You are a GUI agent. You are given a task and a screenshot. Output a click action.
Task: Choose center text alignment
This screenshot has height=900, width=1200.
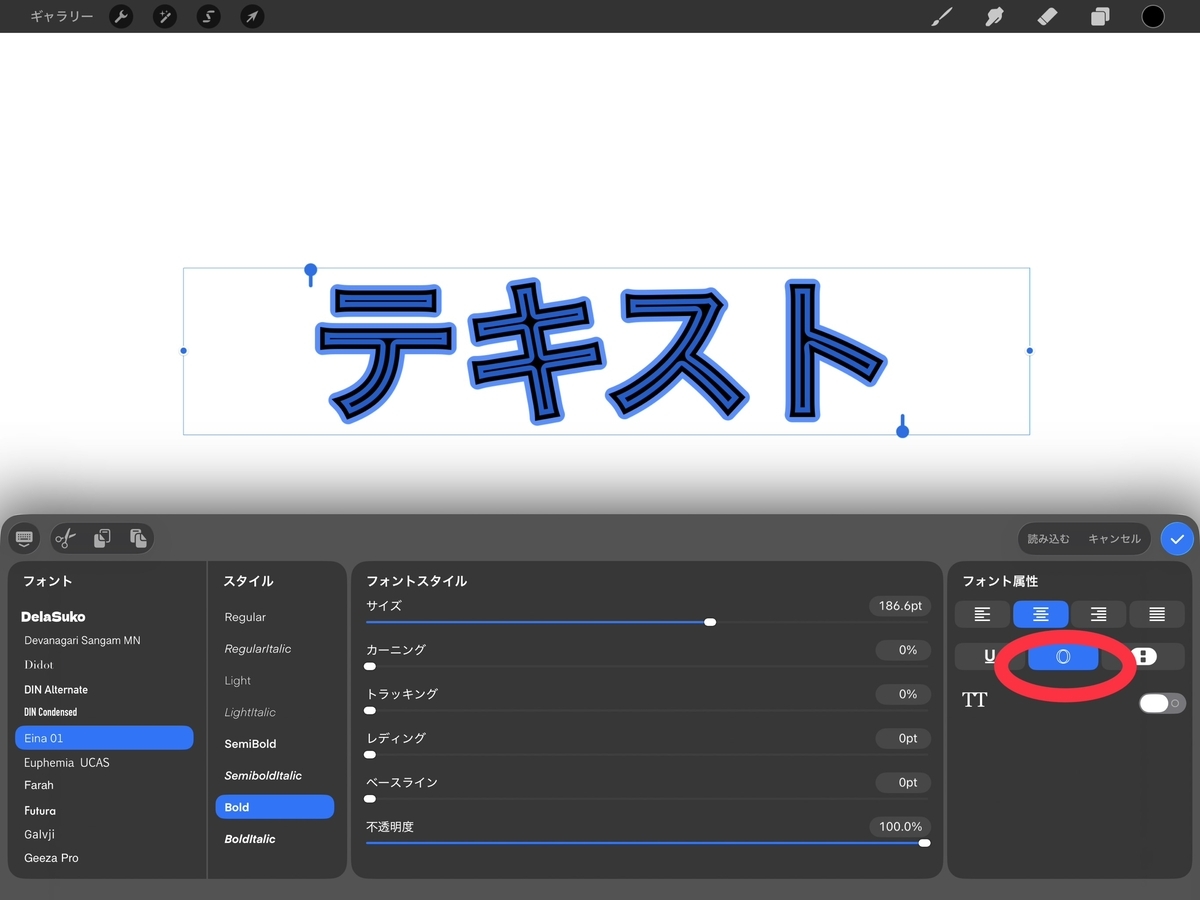pyautogui.click(x=1040, y=614)
